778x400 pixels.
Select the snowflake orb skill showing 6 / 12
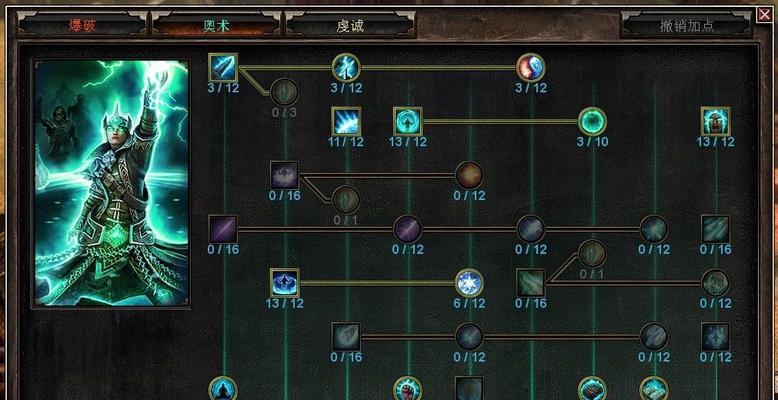coord(469,283)
